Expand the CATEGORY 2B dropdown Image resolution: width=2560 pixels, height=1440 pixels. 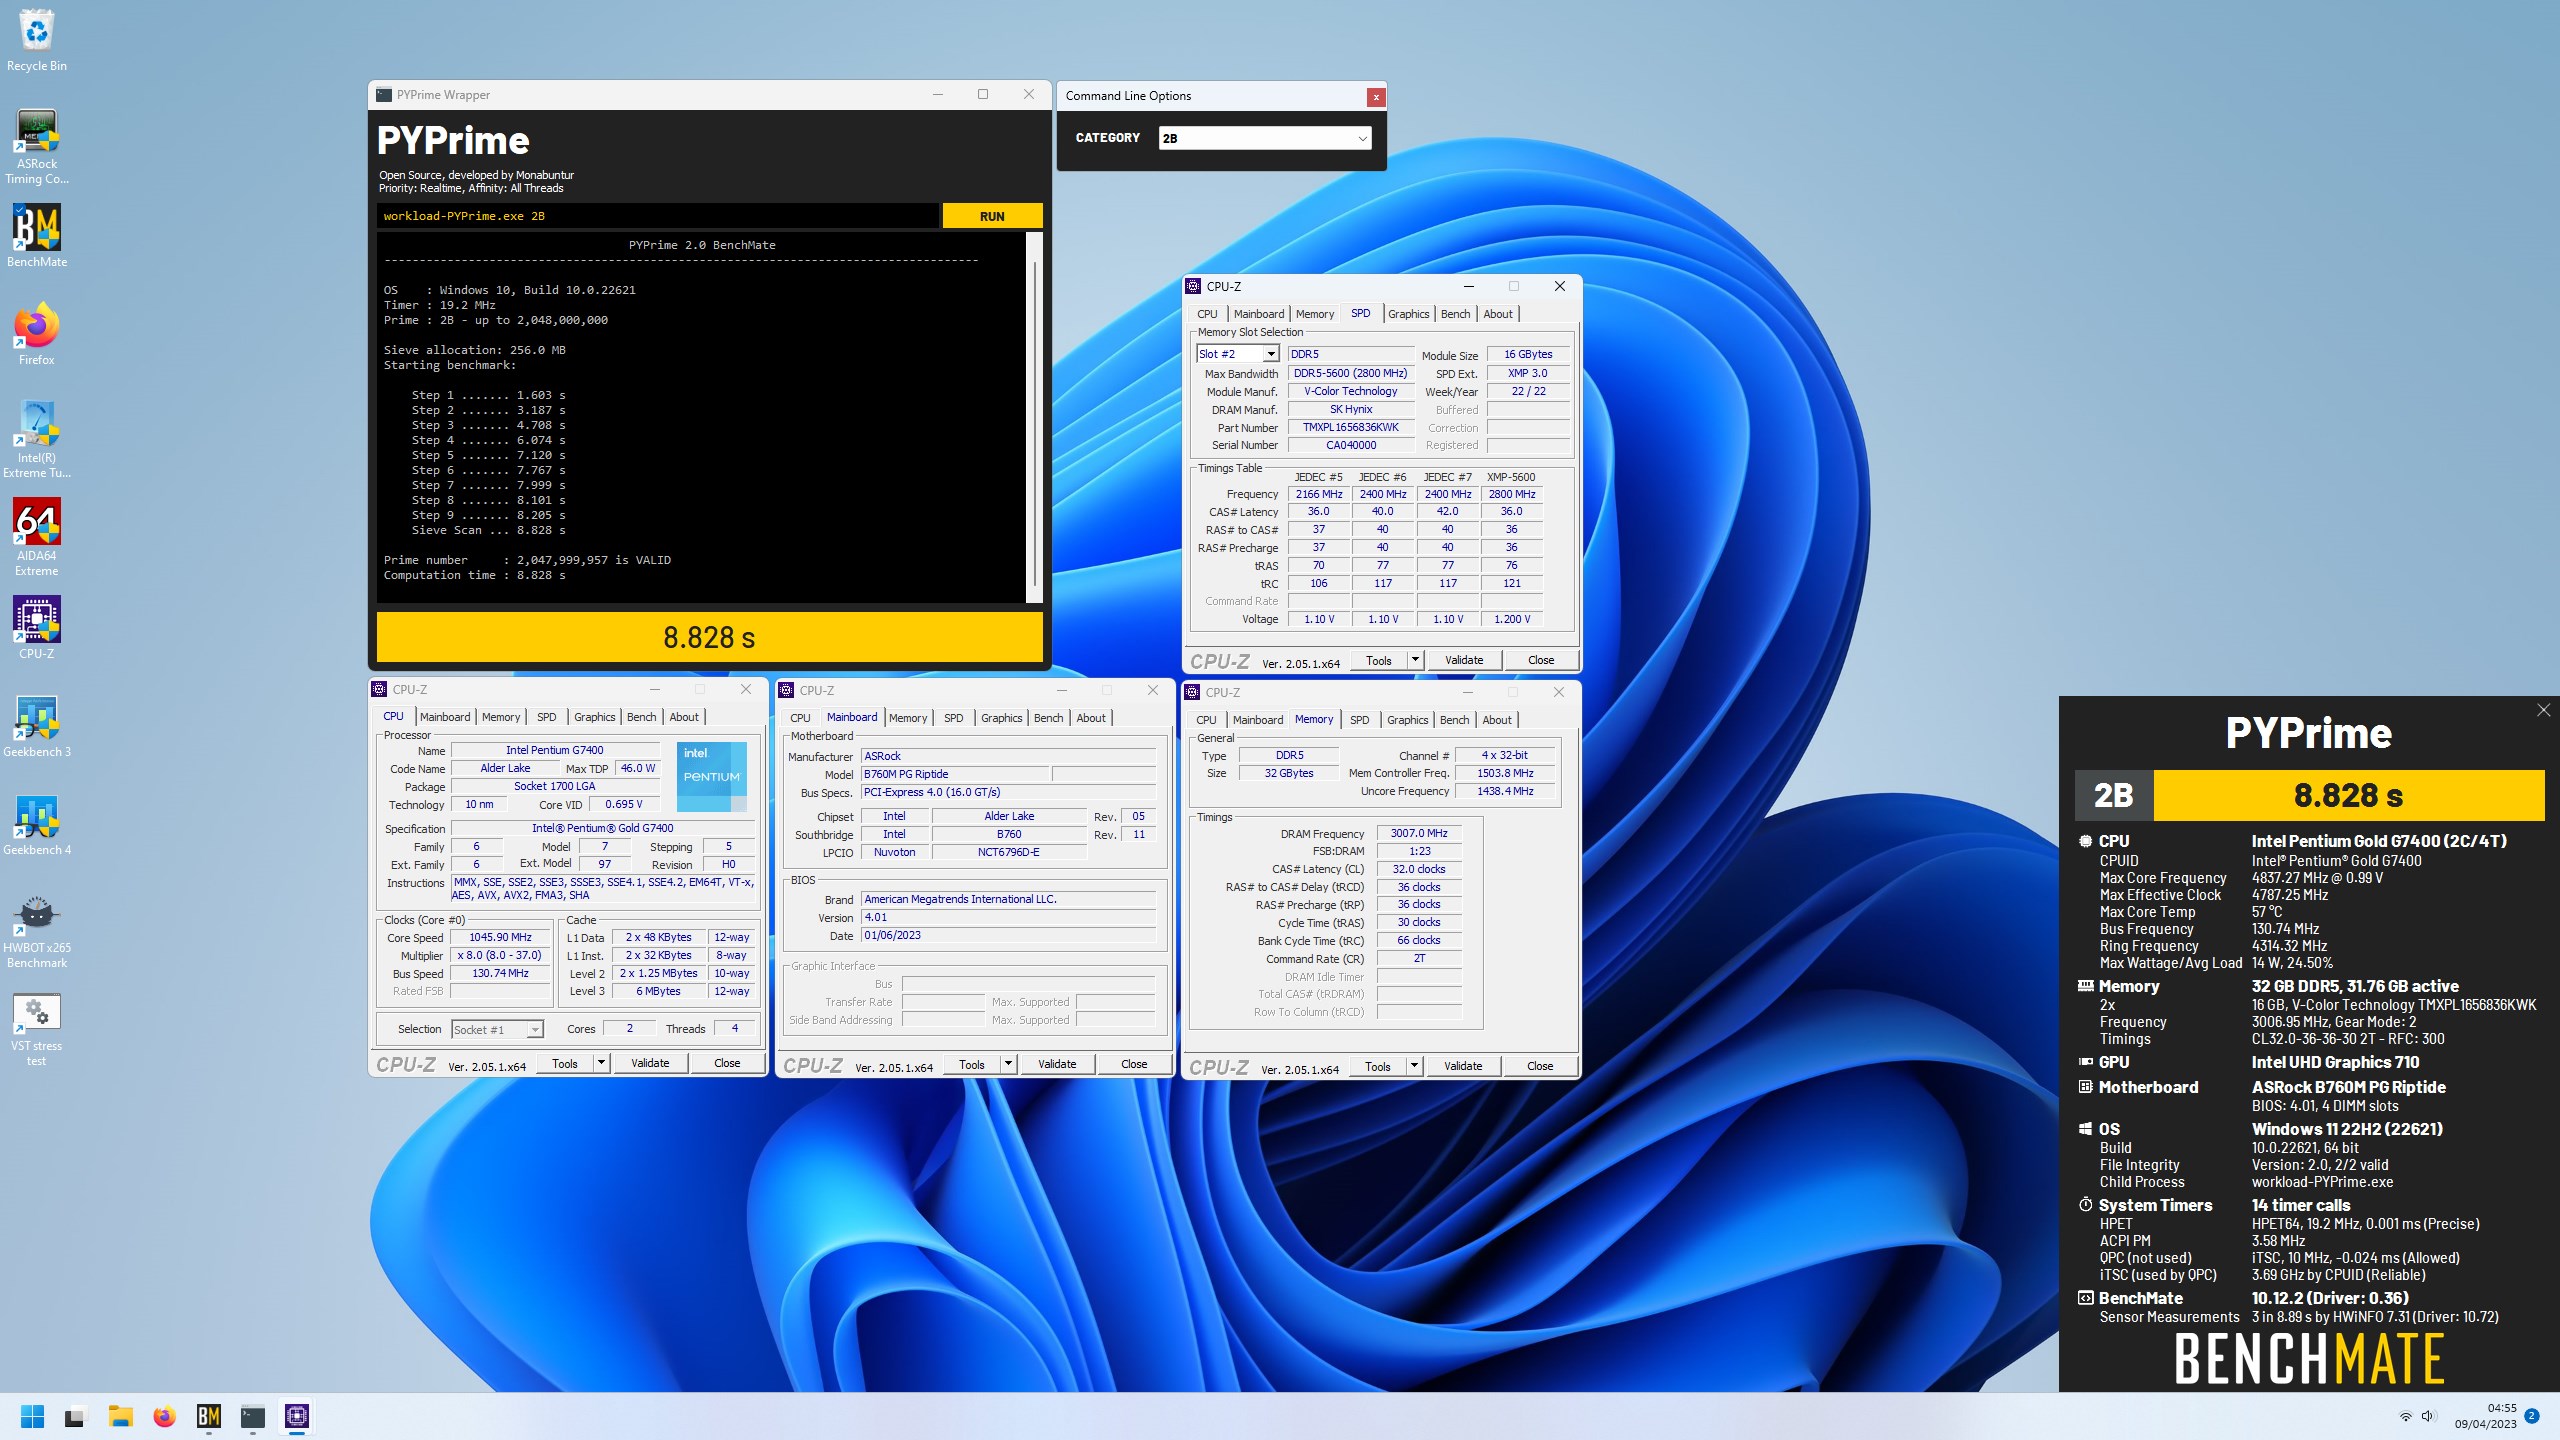1362,139
